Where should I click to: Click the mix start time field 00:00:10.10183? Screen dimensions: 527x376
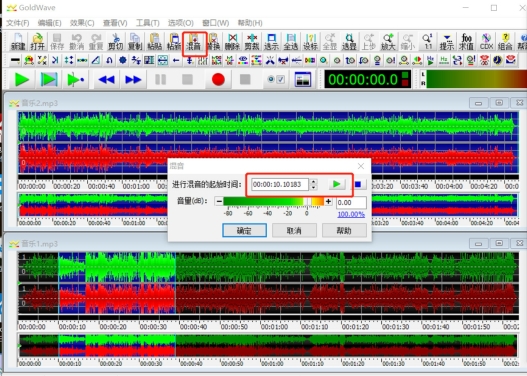tap(280, 184)
